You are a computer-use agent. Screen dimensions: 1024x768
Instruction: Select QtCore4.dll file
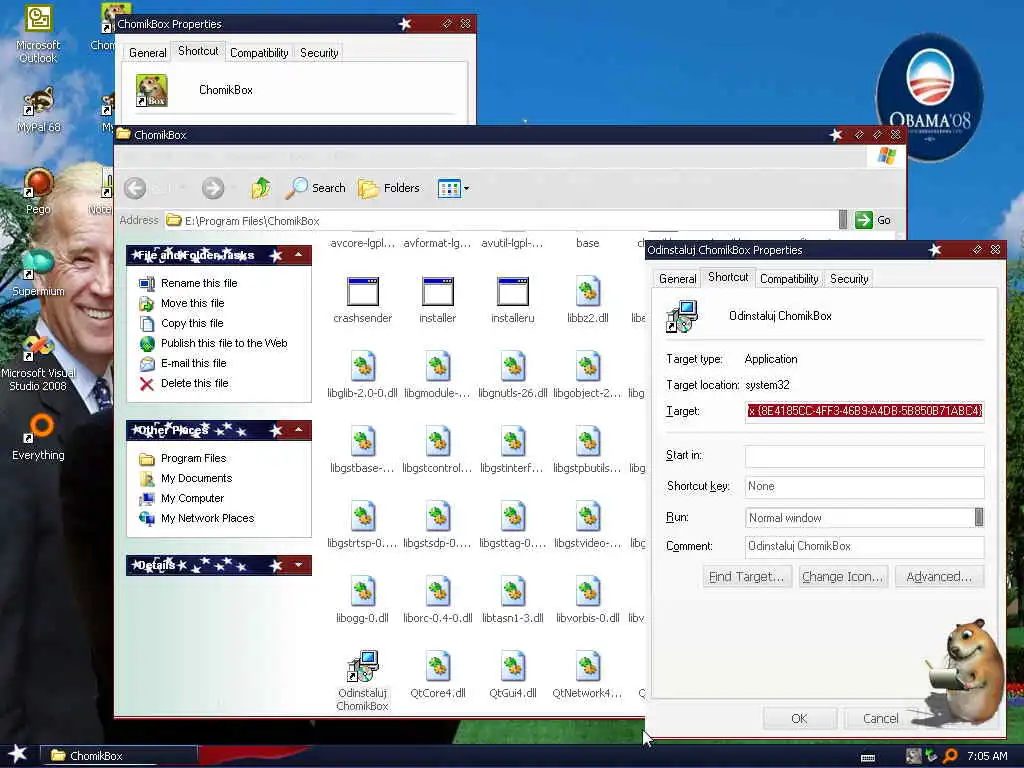tap(438, 675)
